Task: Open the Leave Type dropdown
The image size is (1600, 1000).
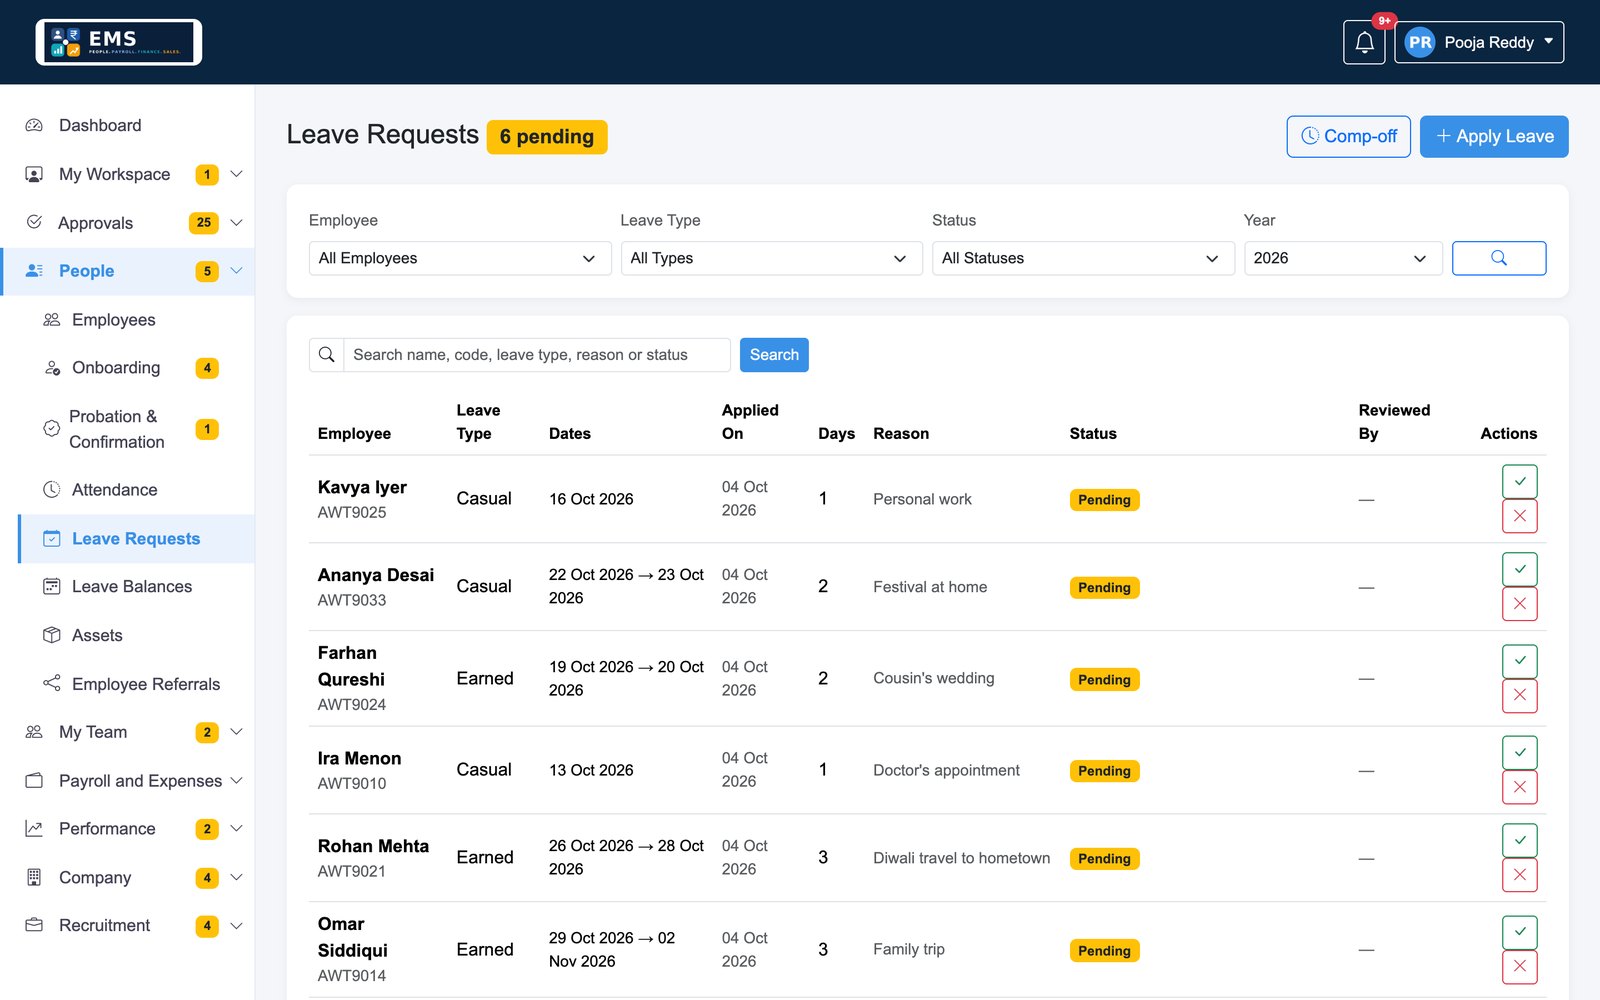Action: 771,258
